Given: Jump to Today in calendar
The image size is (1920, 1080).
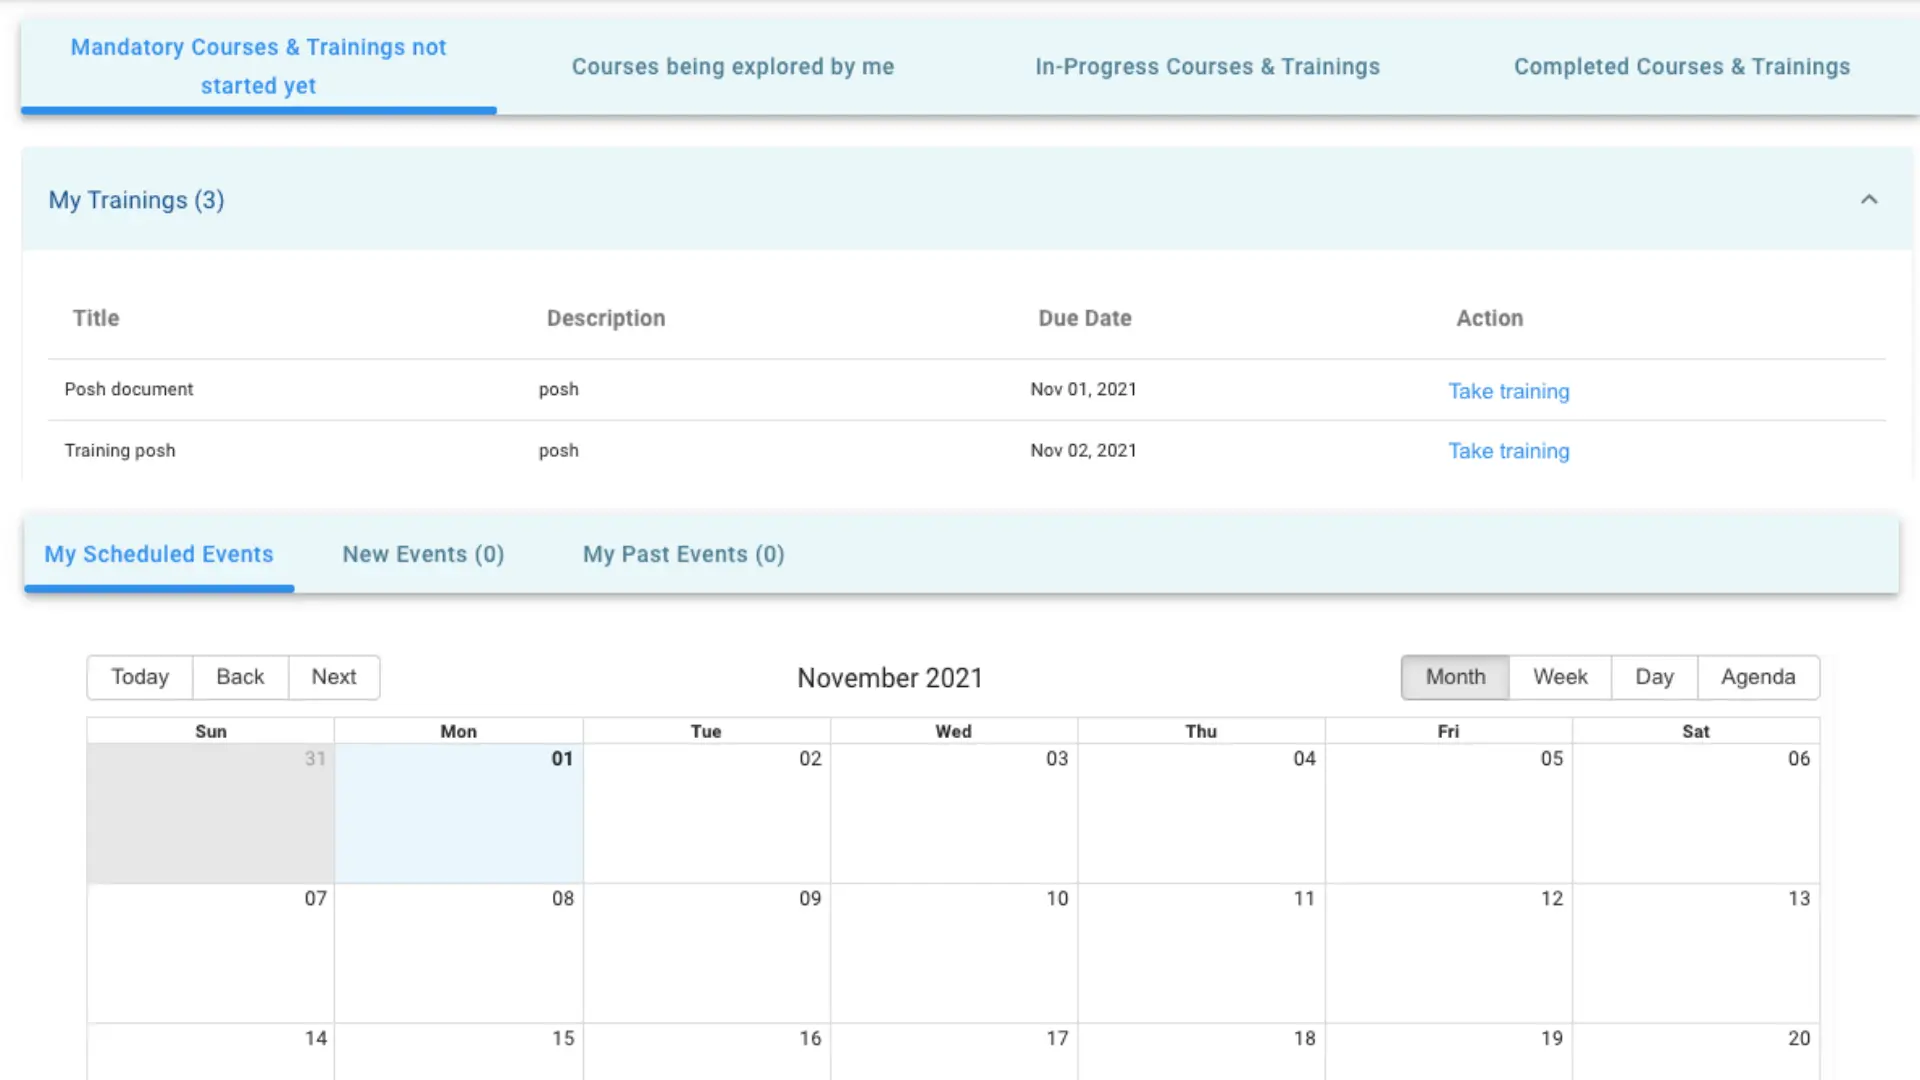Looking at the screenshot, I should pos(140,677).
